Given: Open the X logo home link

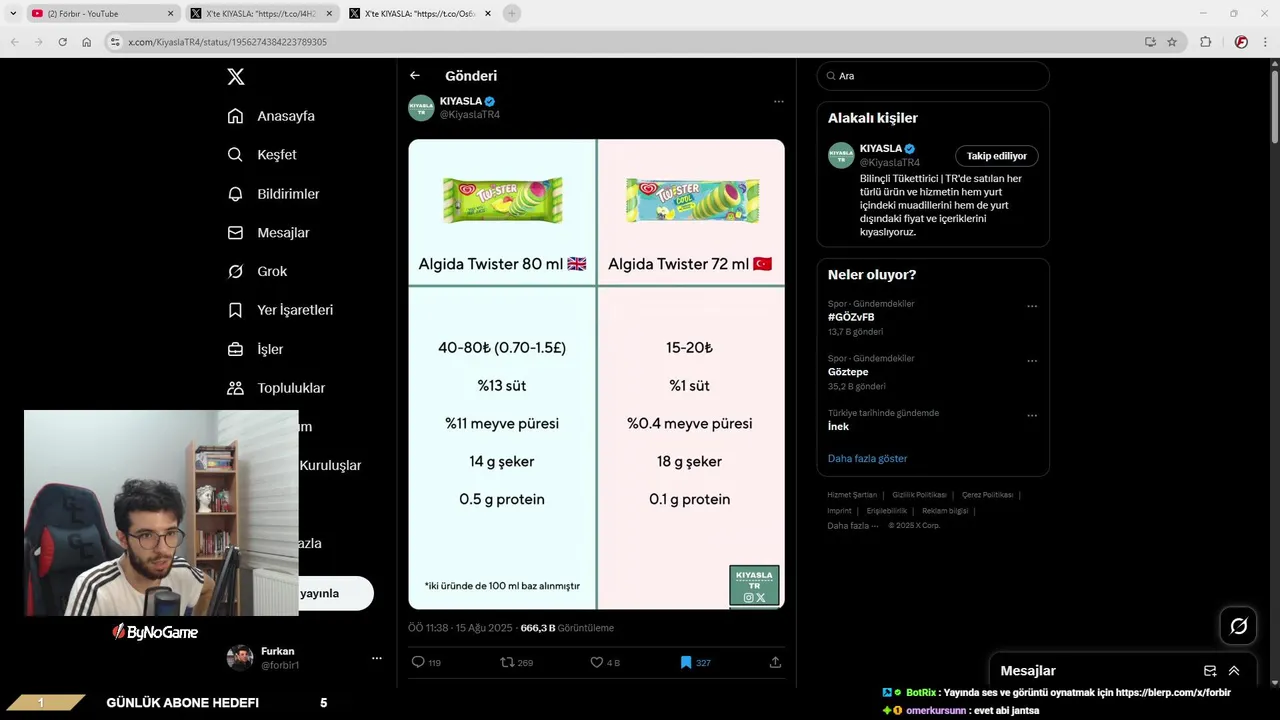Looking at the screenshot, I should [x=235, y=77].
